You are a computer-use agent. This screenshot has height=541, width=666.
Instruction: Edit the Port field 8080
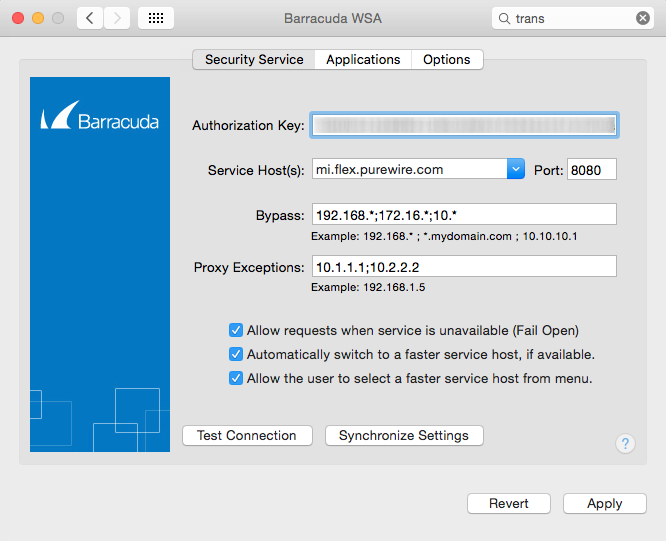pyautogui.click(x=592, y=169)
